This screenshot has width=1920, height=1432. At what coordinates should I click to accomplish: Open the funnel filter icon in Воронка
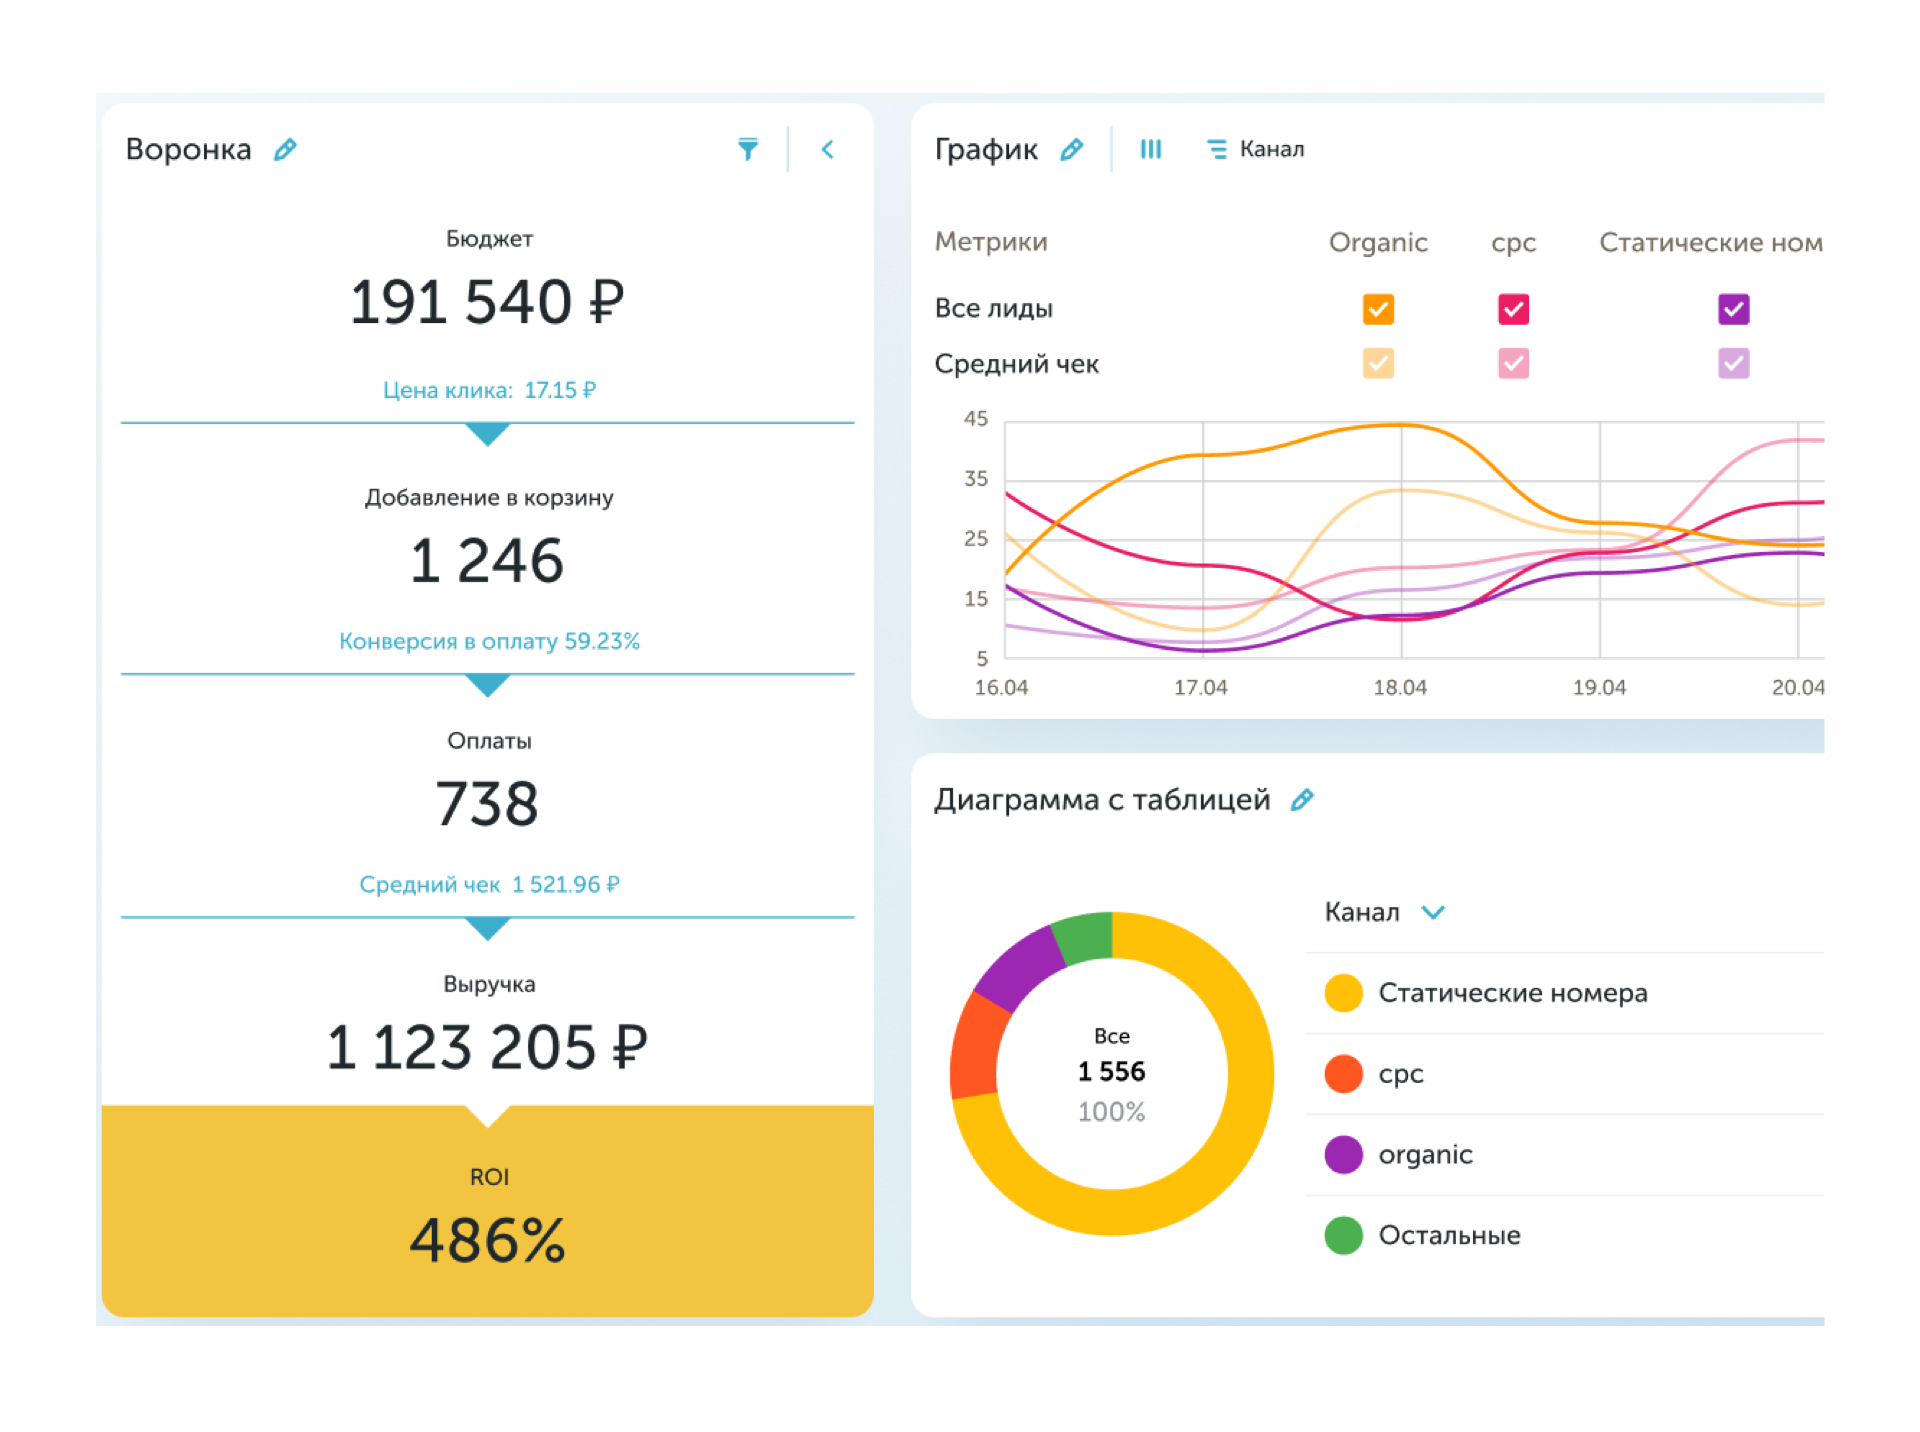(747, 150)
